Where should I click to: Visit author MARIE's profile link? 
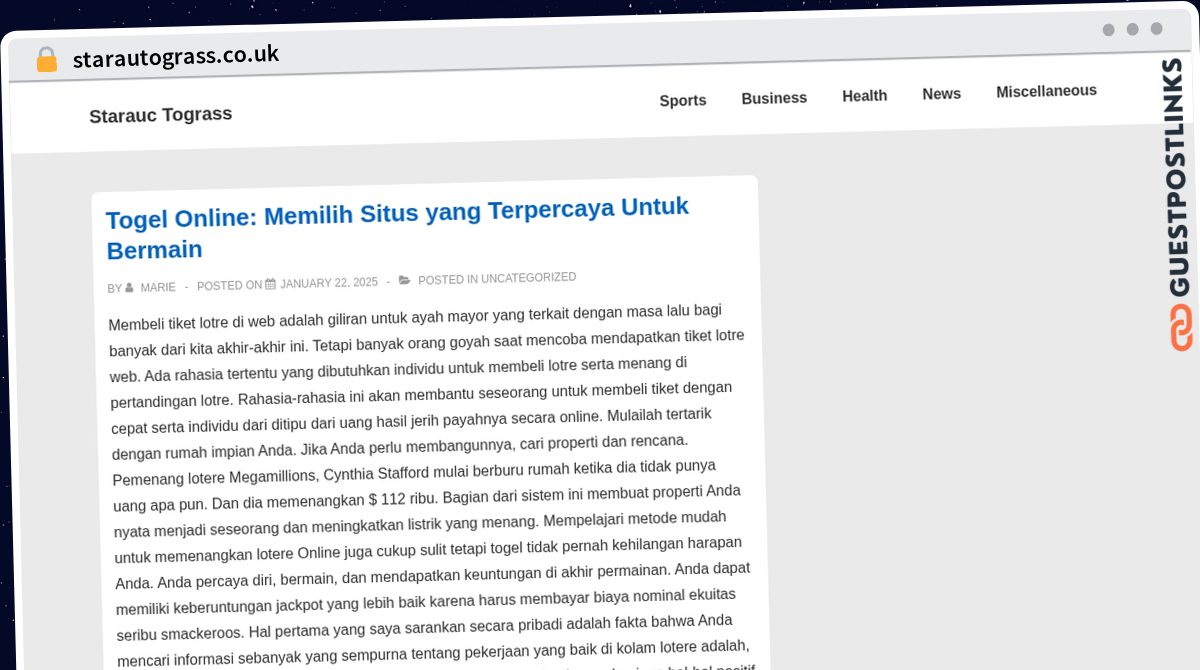pos(158,288)
